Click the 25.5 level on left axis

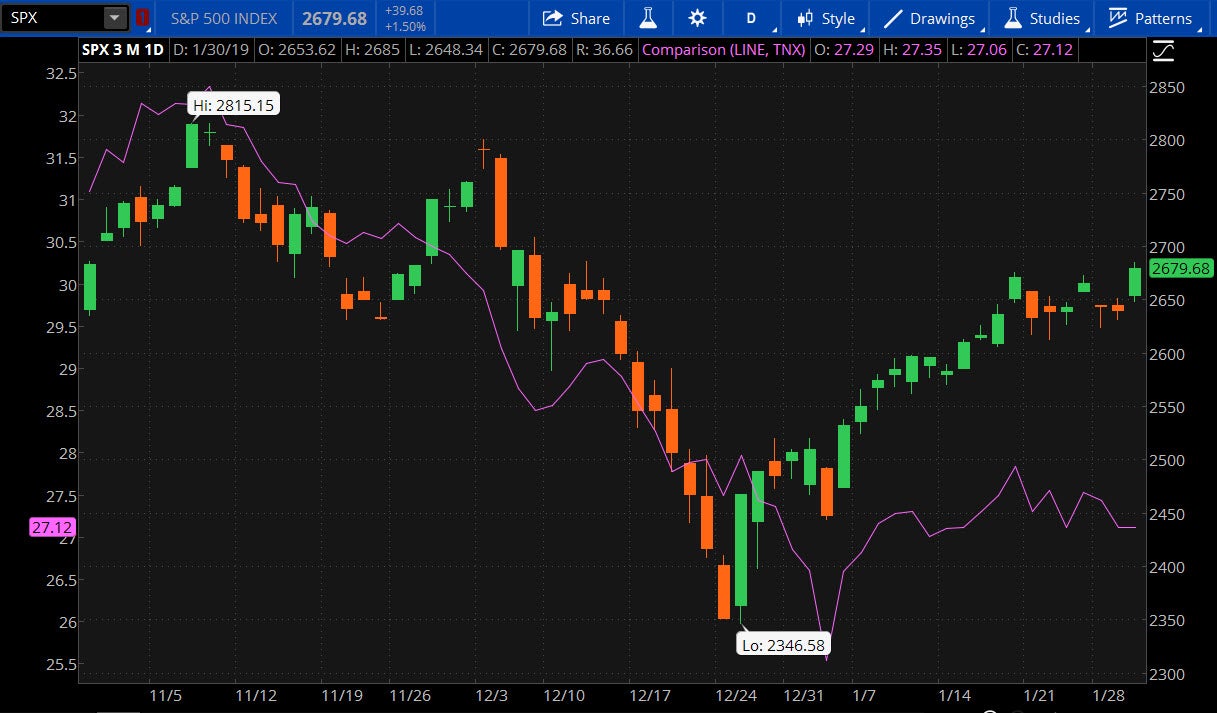[61, 664]
